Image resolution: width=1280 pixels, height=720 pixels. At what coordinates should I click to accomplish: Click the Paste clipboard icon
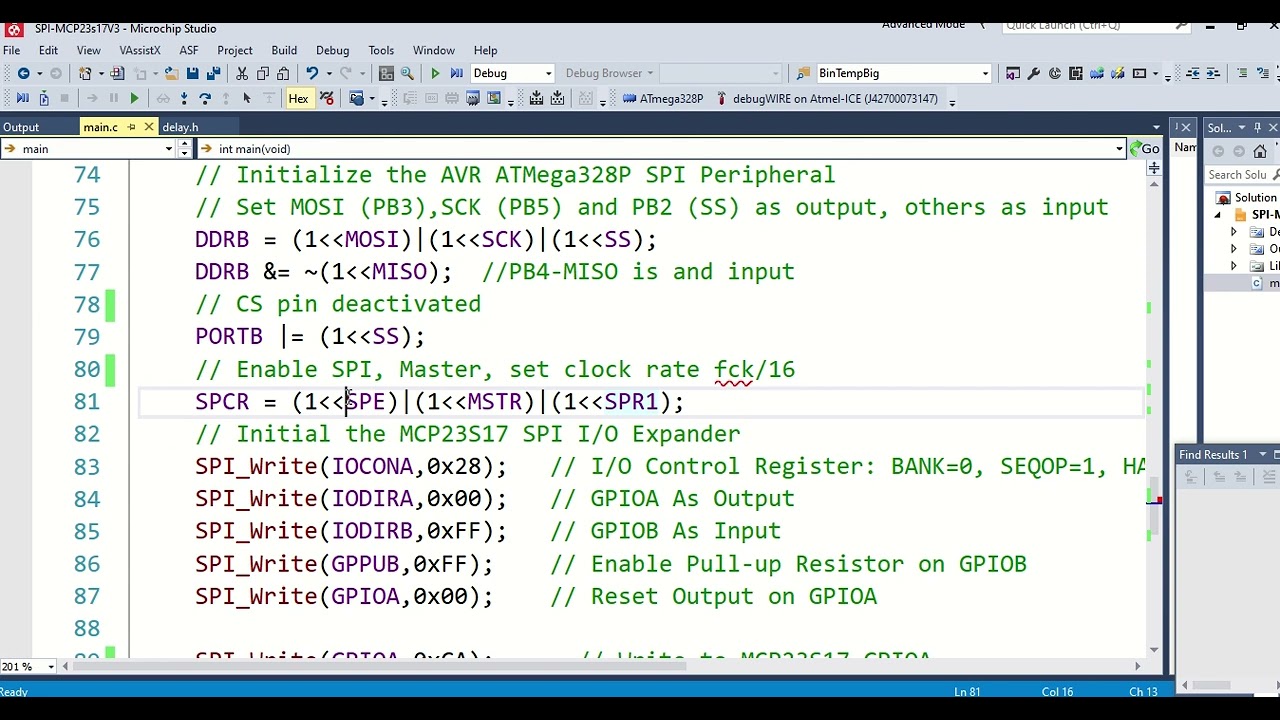[x=284, y=73]
